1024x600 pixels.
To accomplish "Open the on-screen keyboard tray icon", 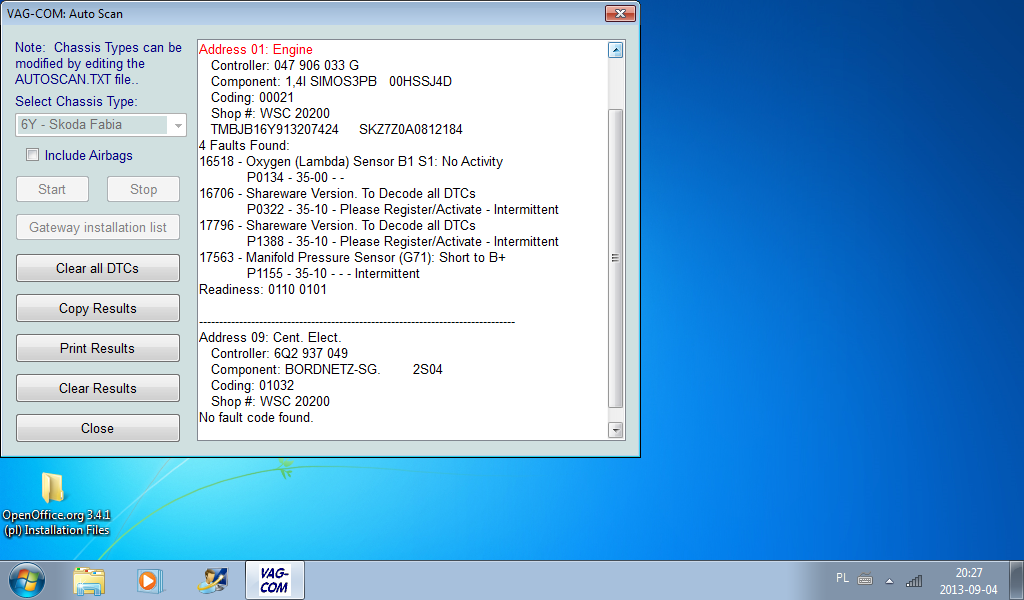I will point(865,579).
